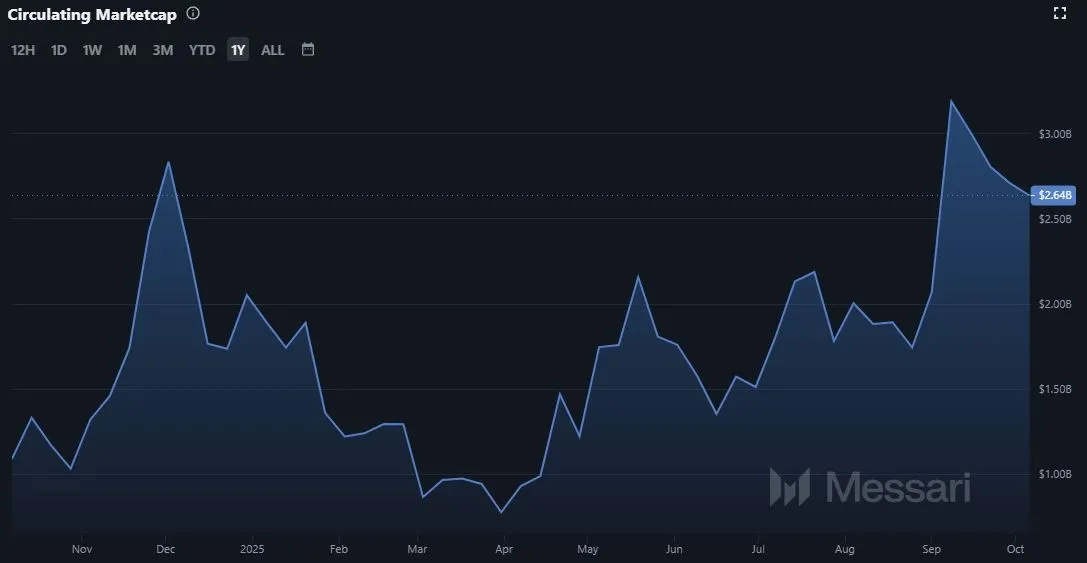Click the $3.00B y-axis label
Image resolution: width=1087 pixels, height=563 pixels.
(x=1055, y=134)
